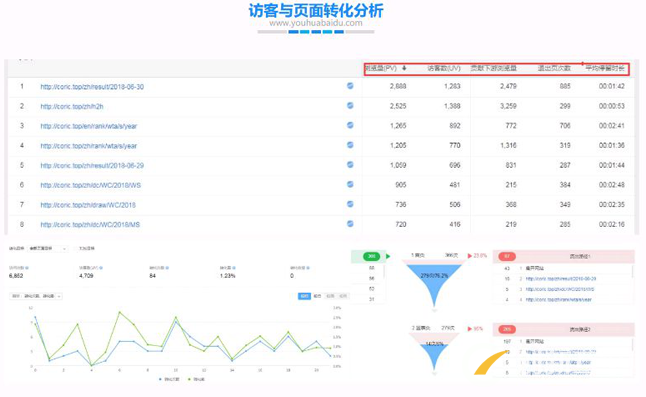Open the chart indicator dropdown above the line chart
Screen dimensions: 646x397
coord(36,296)
